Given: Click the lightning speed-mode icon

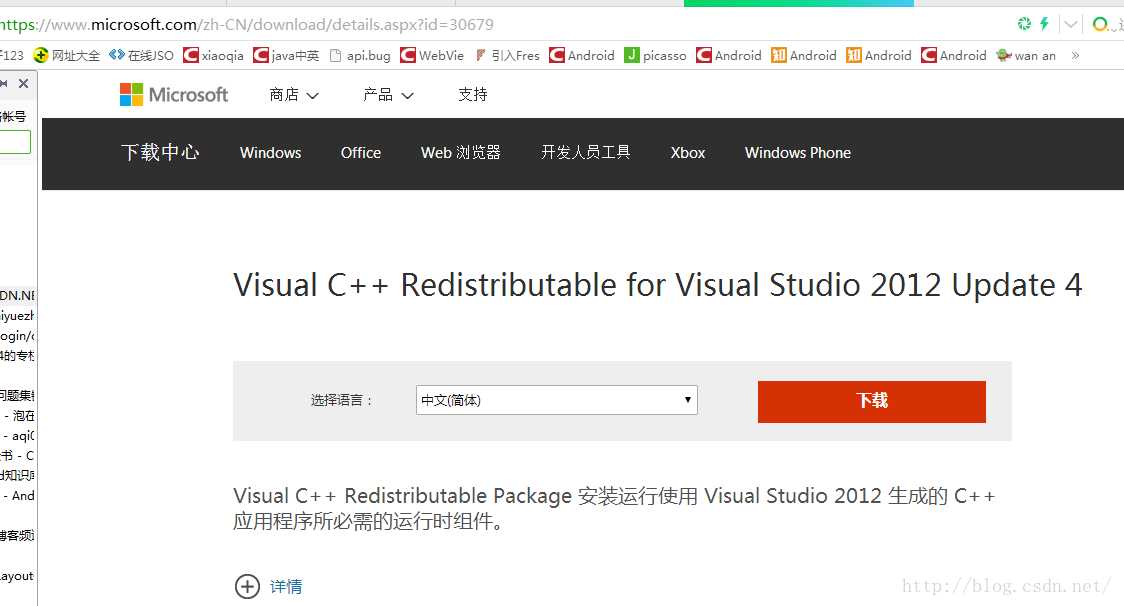Looking at the screenshot, I should (1044, 24).
